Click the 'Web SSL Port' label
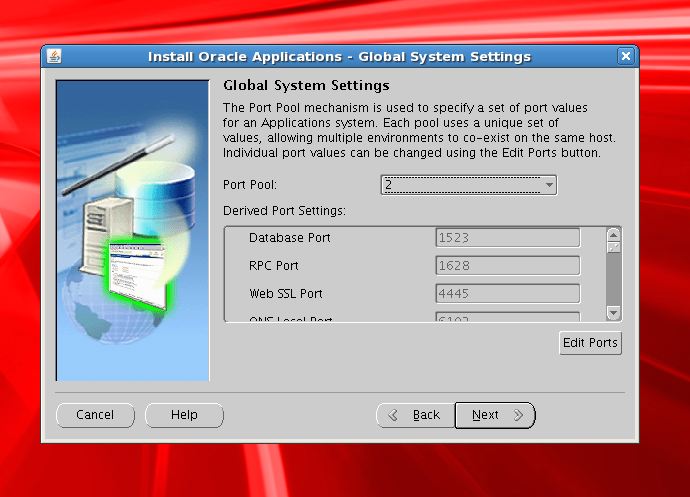Viewport: 690px width, 497px height. pos(286,294)
